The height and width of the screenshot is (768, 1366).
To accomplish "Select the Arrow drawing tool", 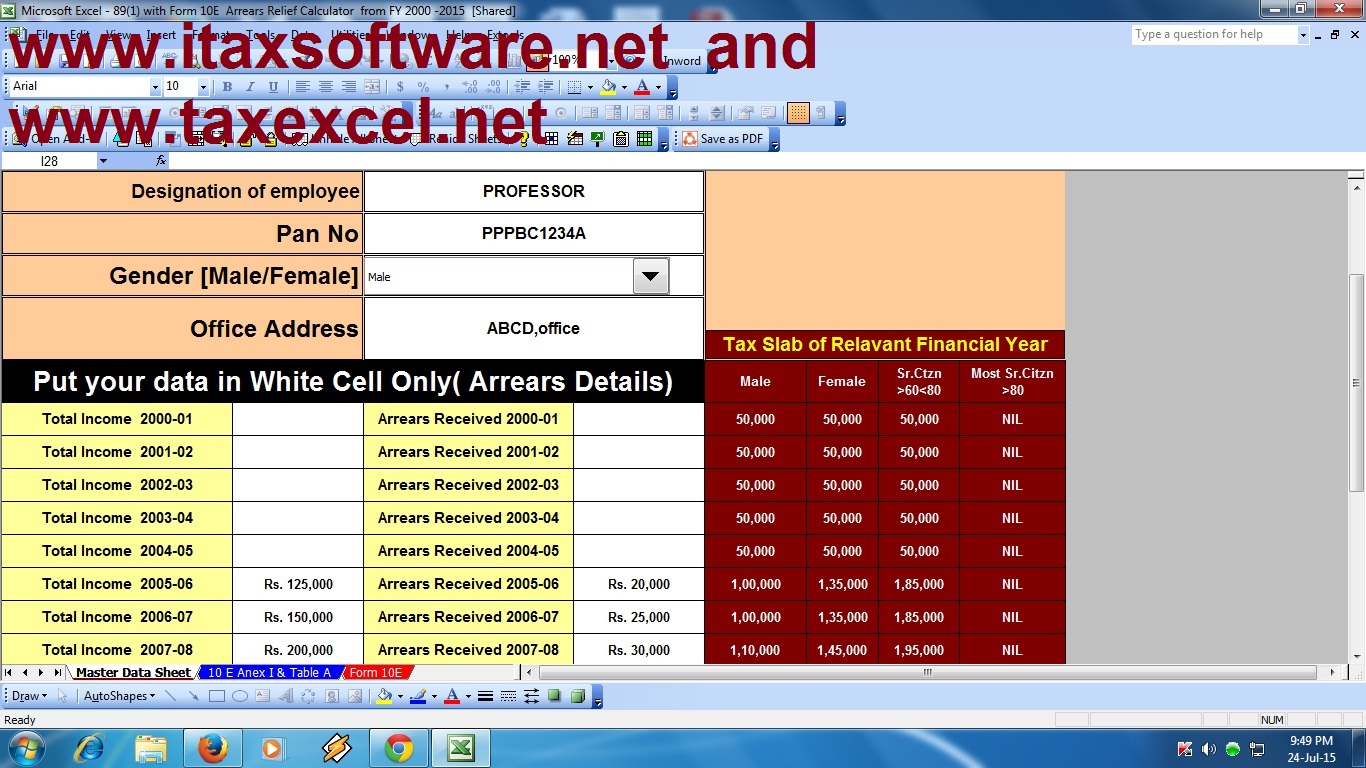I will tap(193, 696).
